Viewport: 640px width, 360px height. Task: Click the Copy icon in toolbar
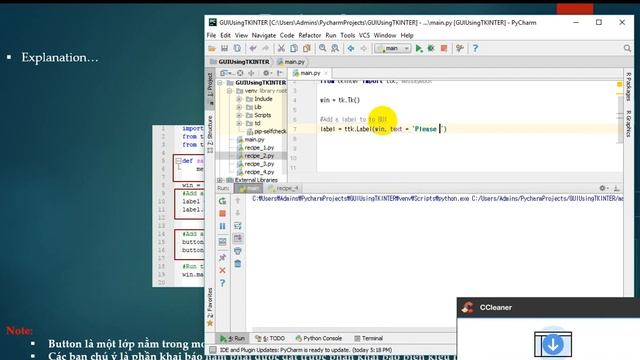(294, 49)
